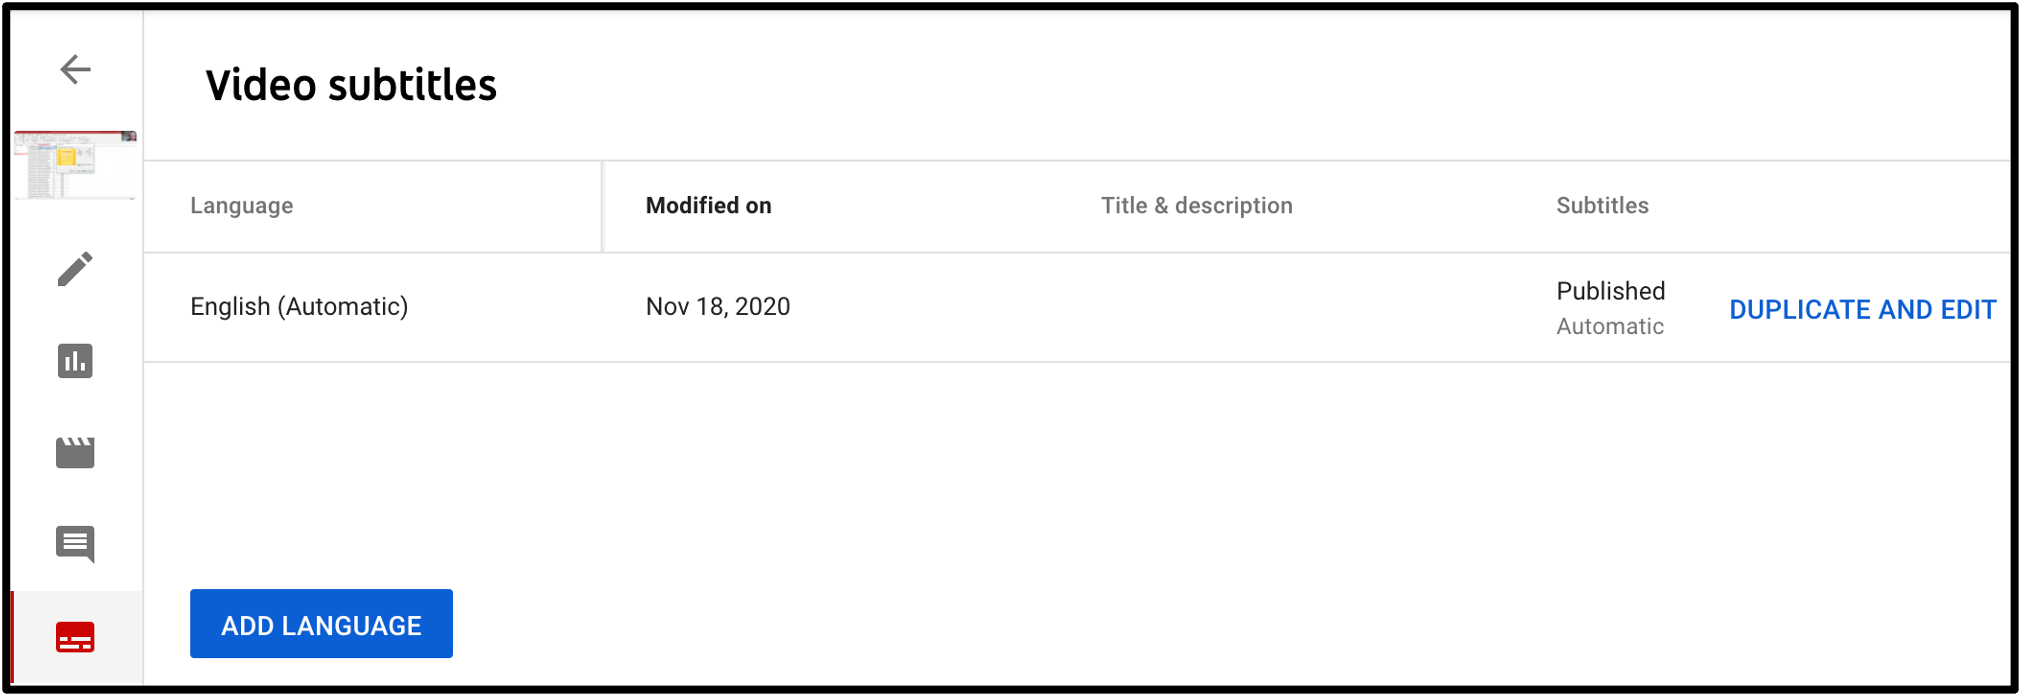Screen dimensions: 2020x695
Task: Open the video thumbnail preview
Action: tap(75, 163)
